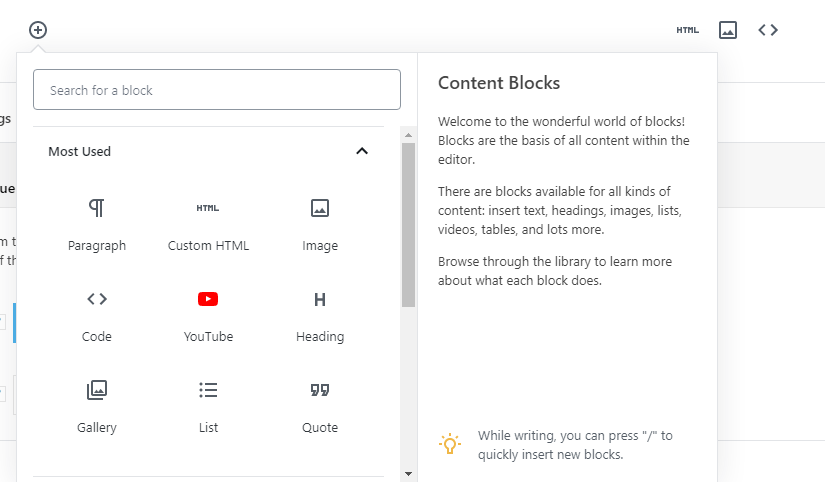Click the scrollbar up arrow in block list
Image resolution: width=825 pixels, height=482 pixels.
pos(408,134)
